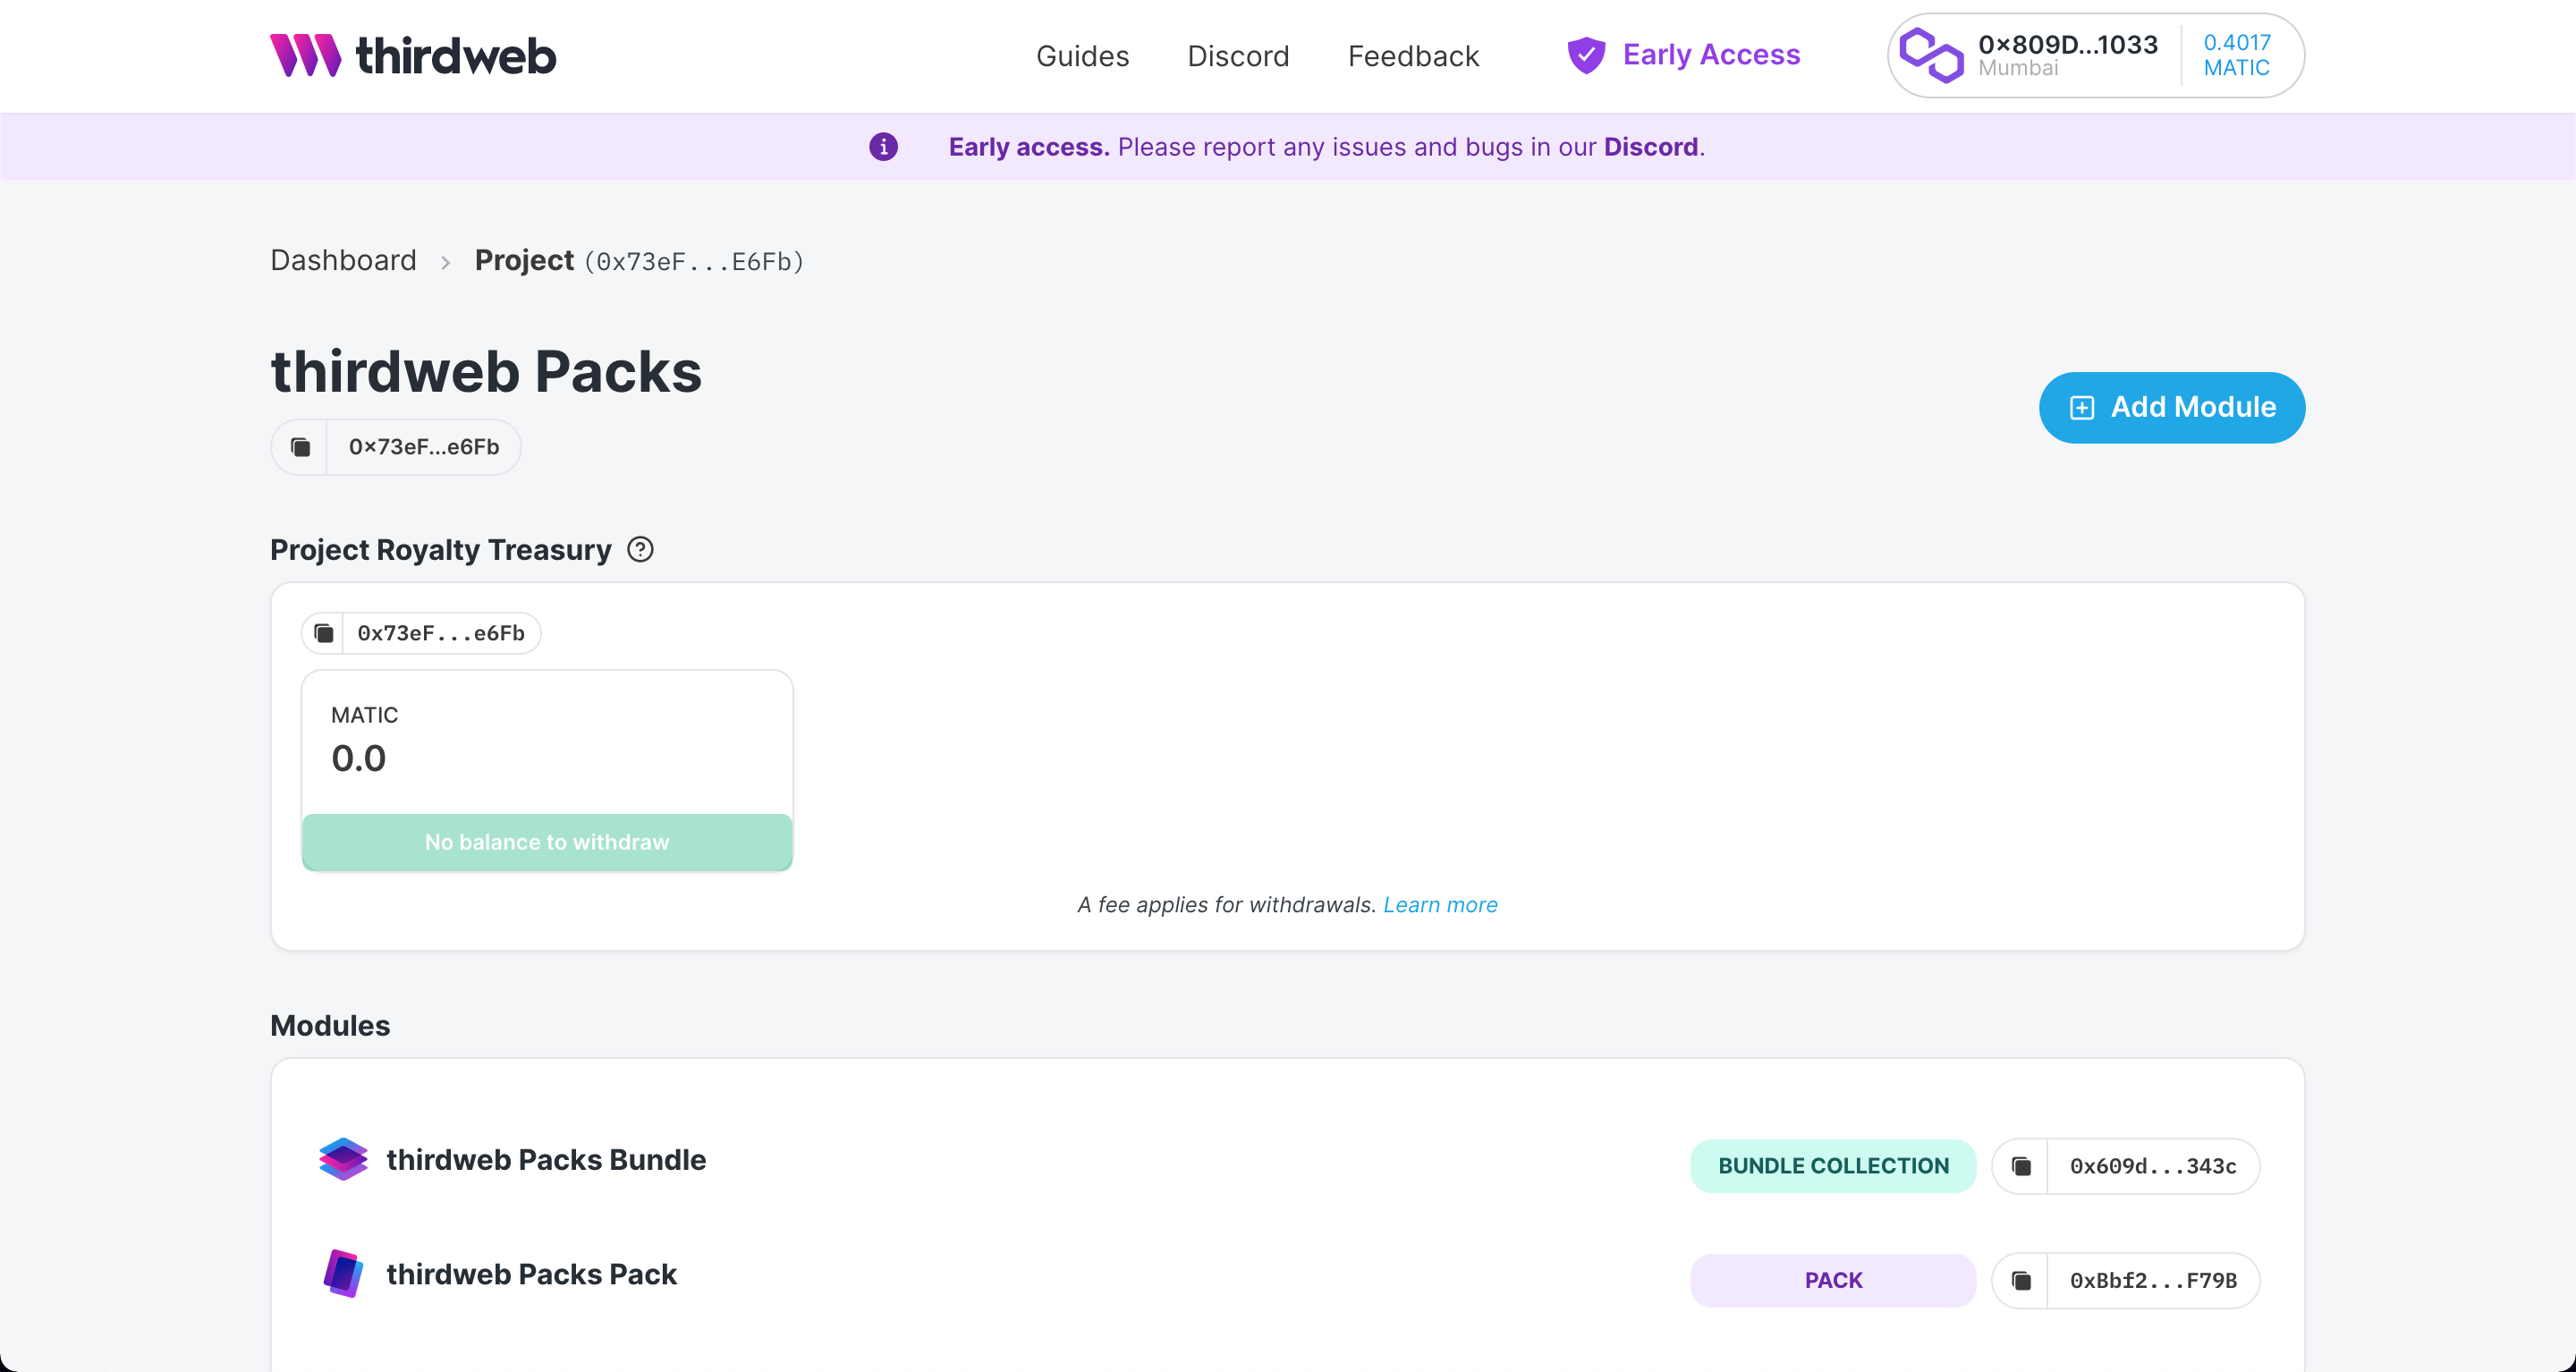The image size is (2576, 1372).
Task: Click the 0.4017 MATIC balance
Action: (2236, 55)
